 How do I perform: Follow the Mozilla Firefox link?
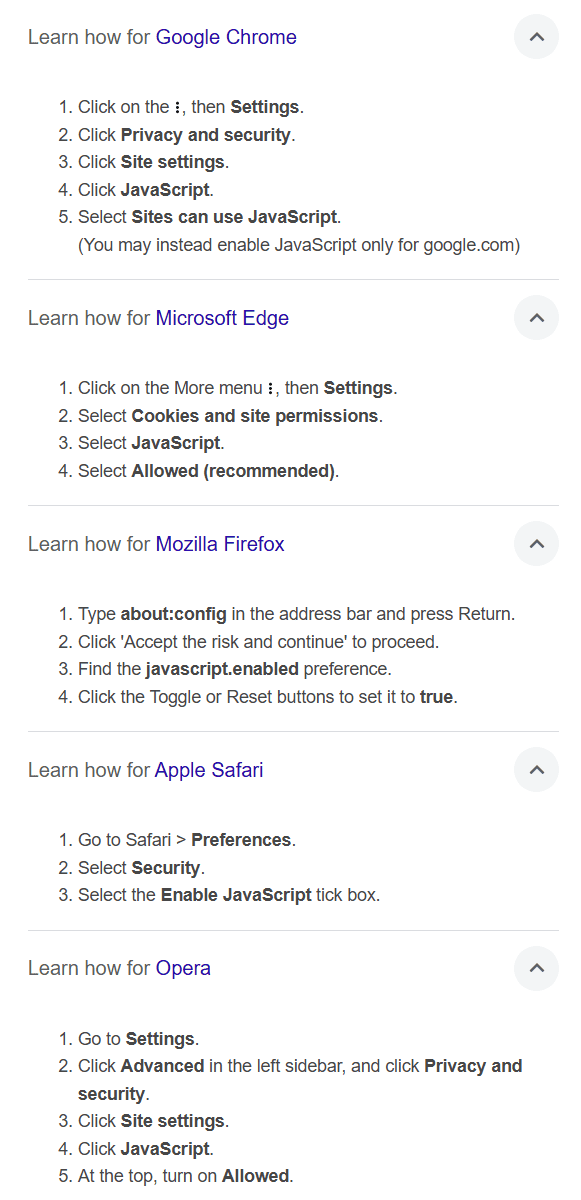coord(220,545)
